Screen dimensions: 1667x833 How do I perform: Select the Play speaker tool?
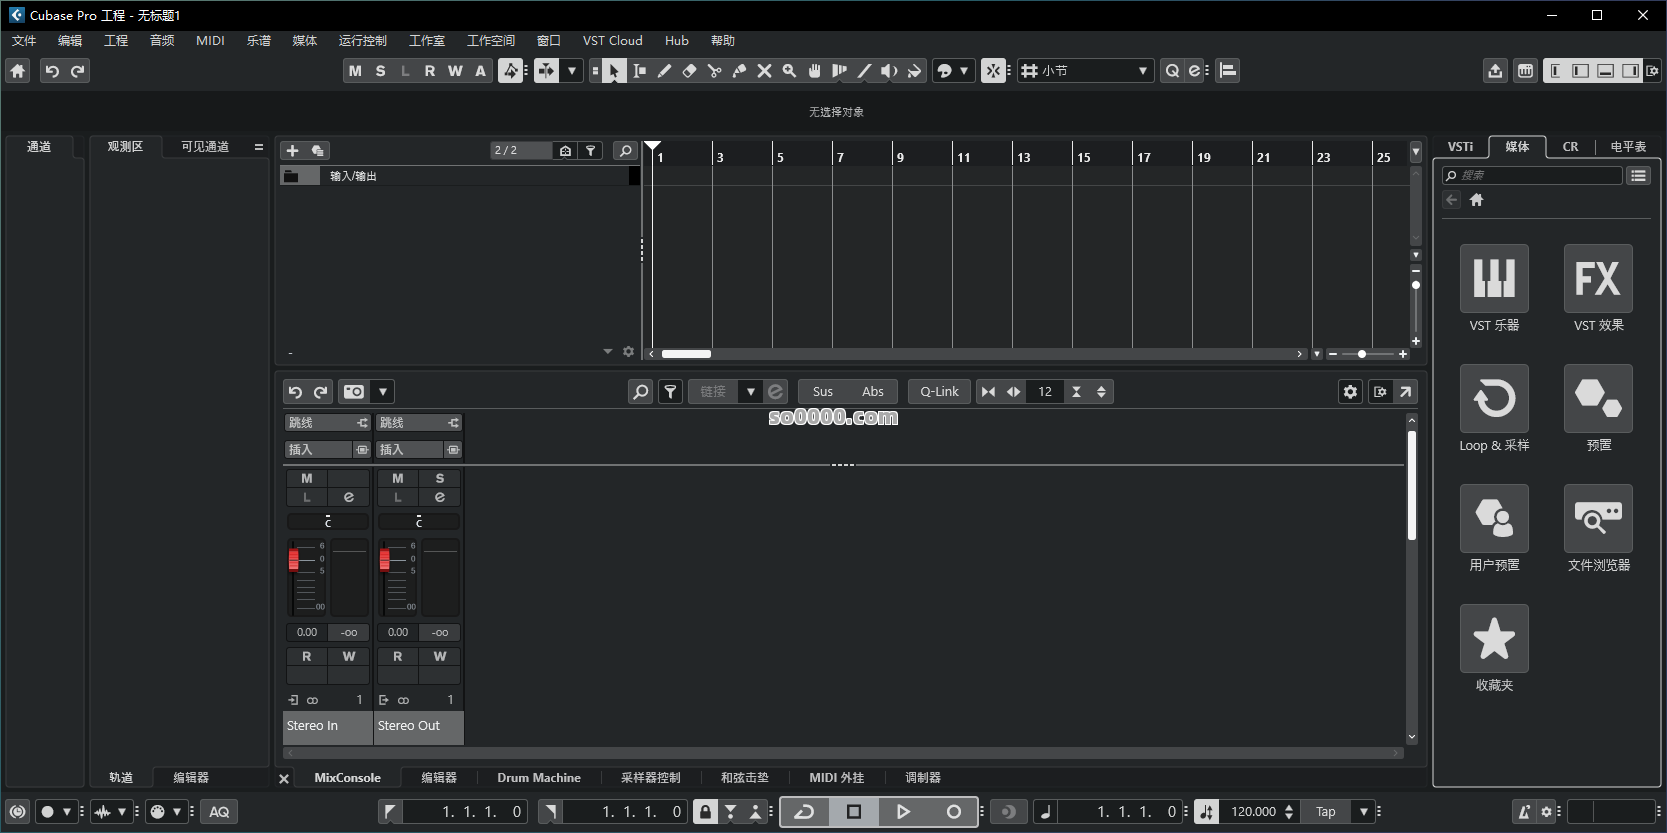(x=889, y=71)
